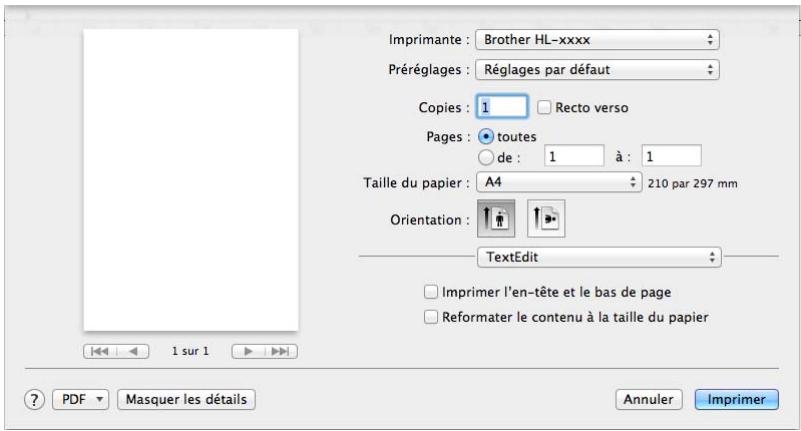Go to first preview page

[x=100, y=351]
